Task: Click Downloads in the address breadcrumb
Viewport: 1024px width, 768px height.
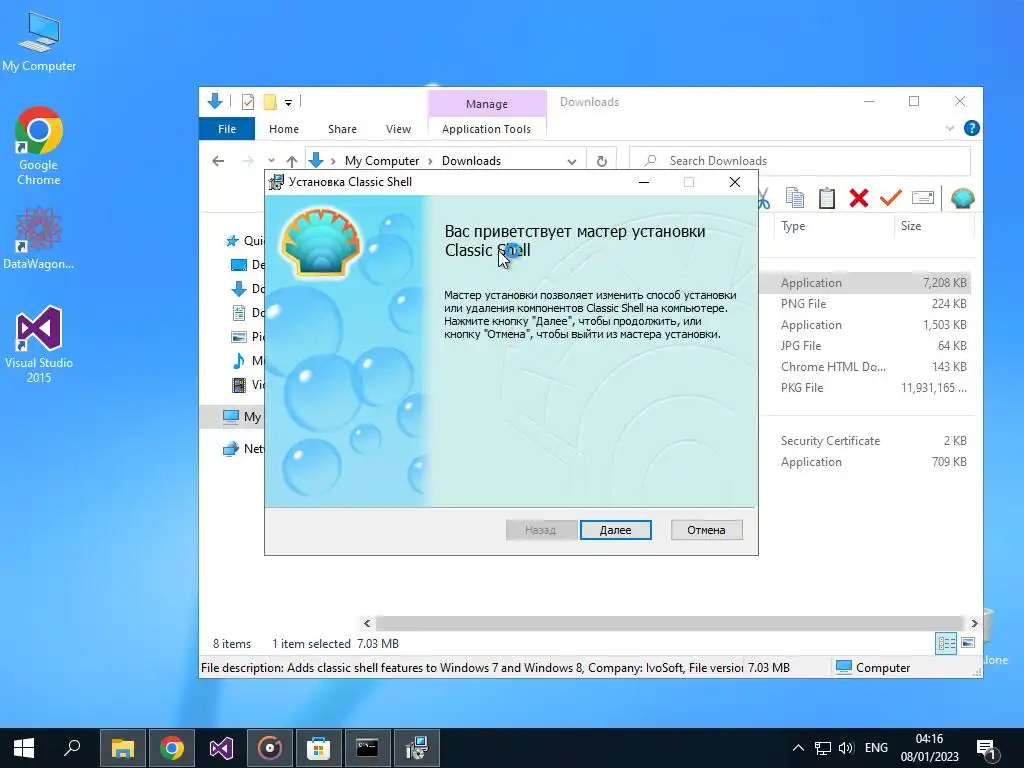Action: tap(471, 161)
